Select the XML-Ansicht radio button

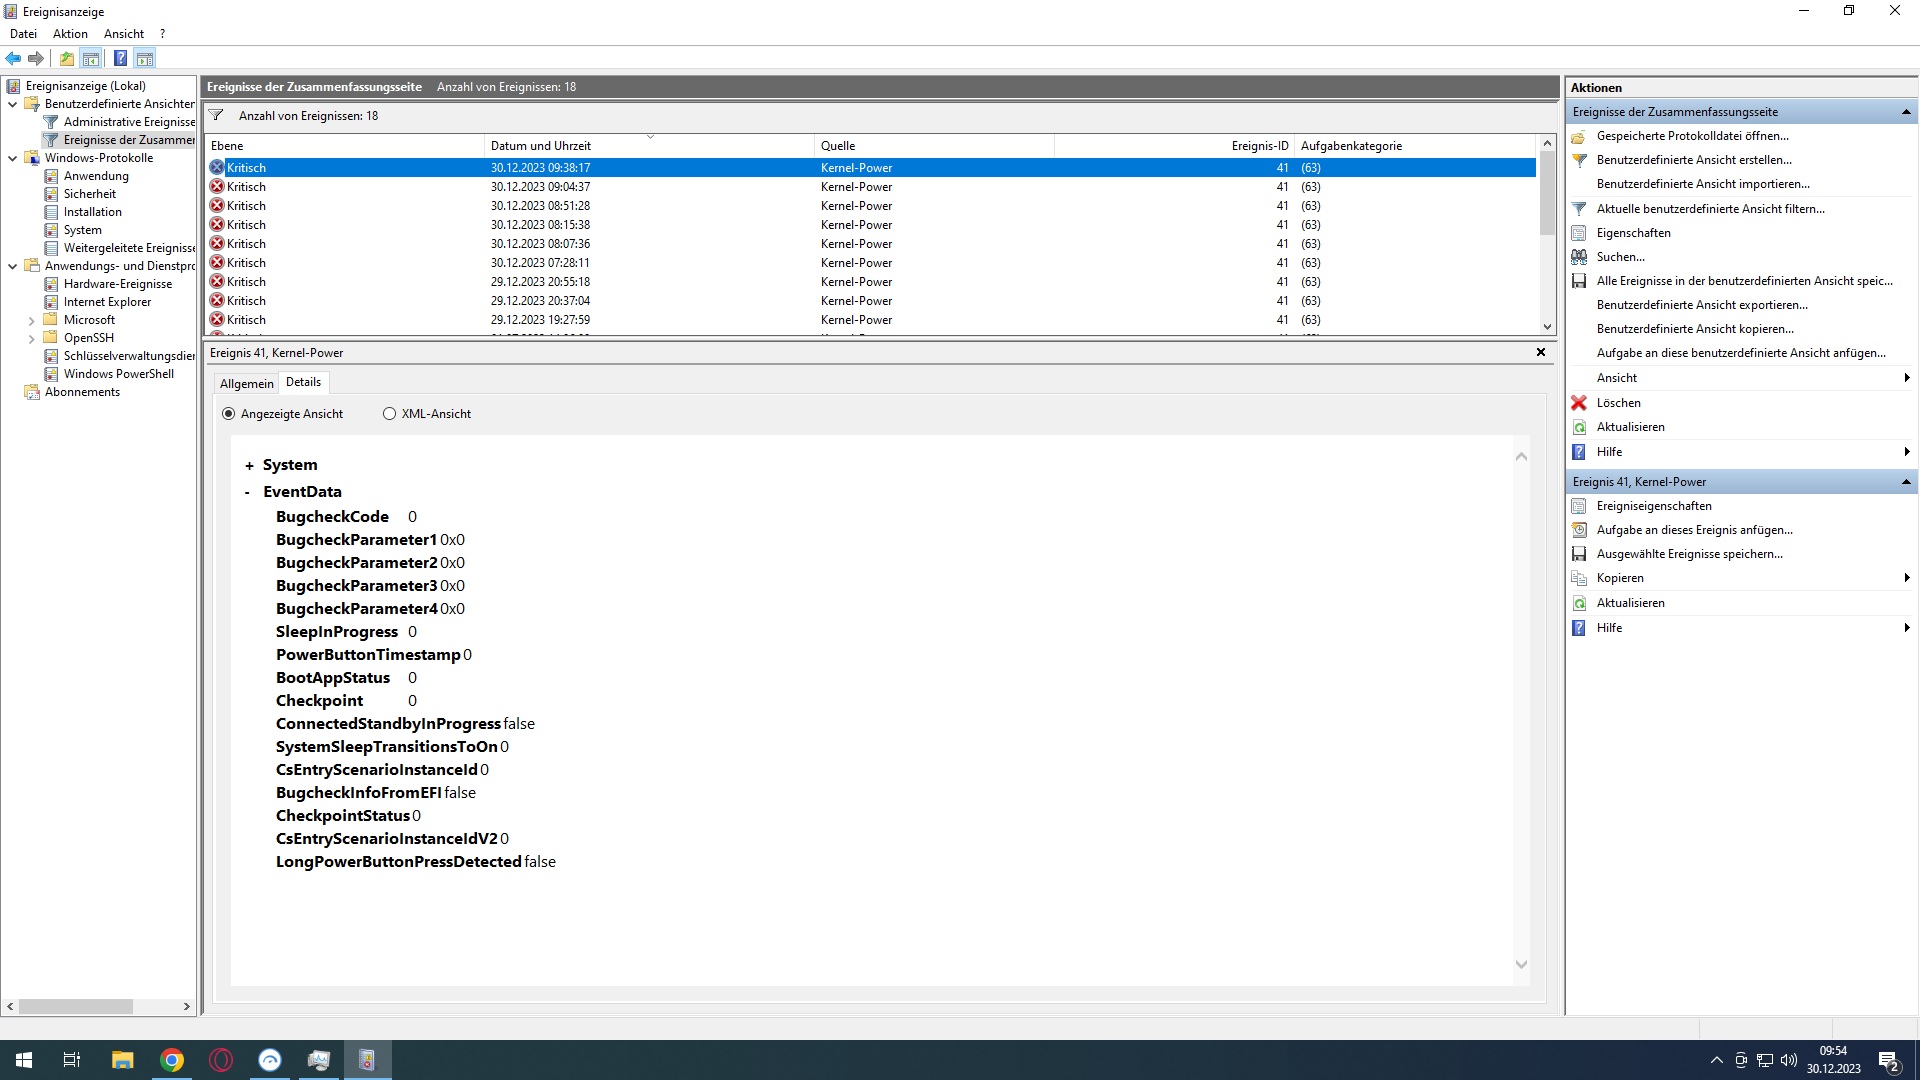point(389,414)
